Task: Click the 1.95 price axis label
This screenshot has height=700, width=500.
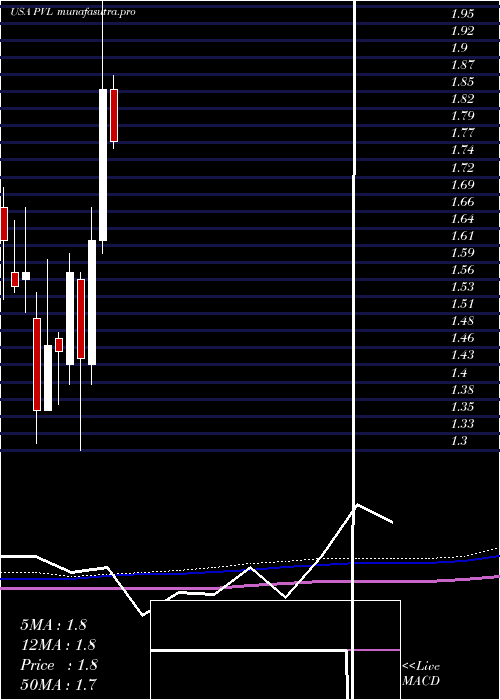Action: [x=462, y=14]
